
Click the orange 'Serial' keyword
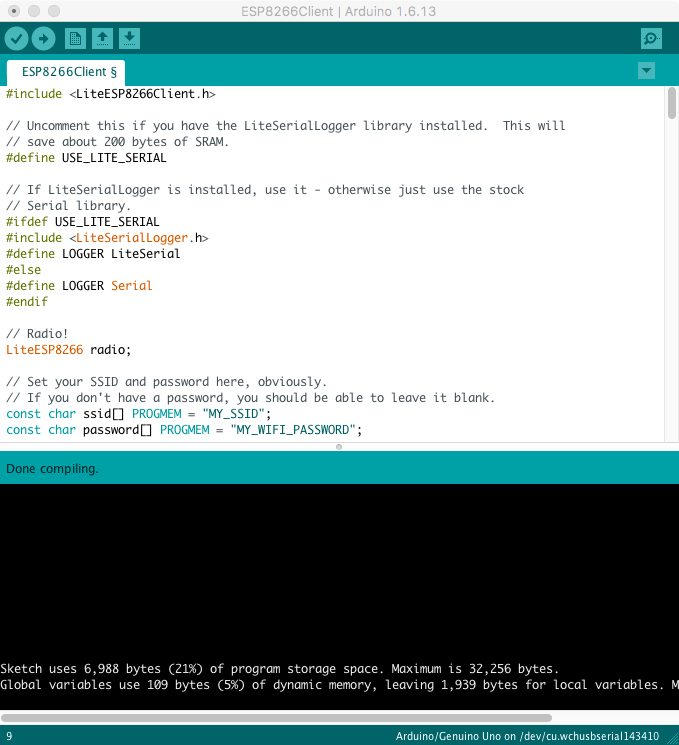point(132,286)
